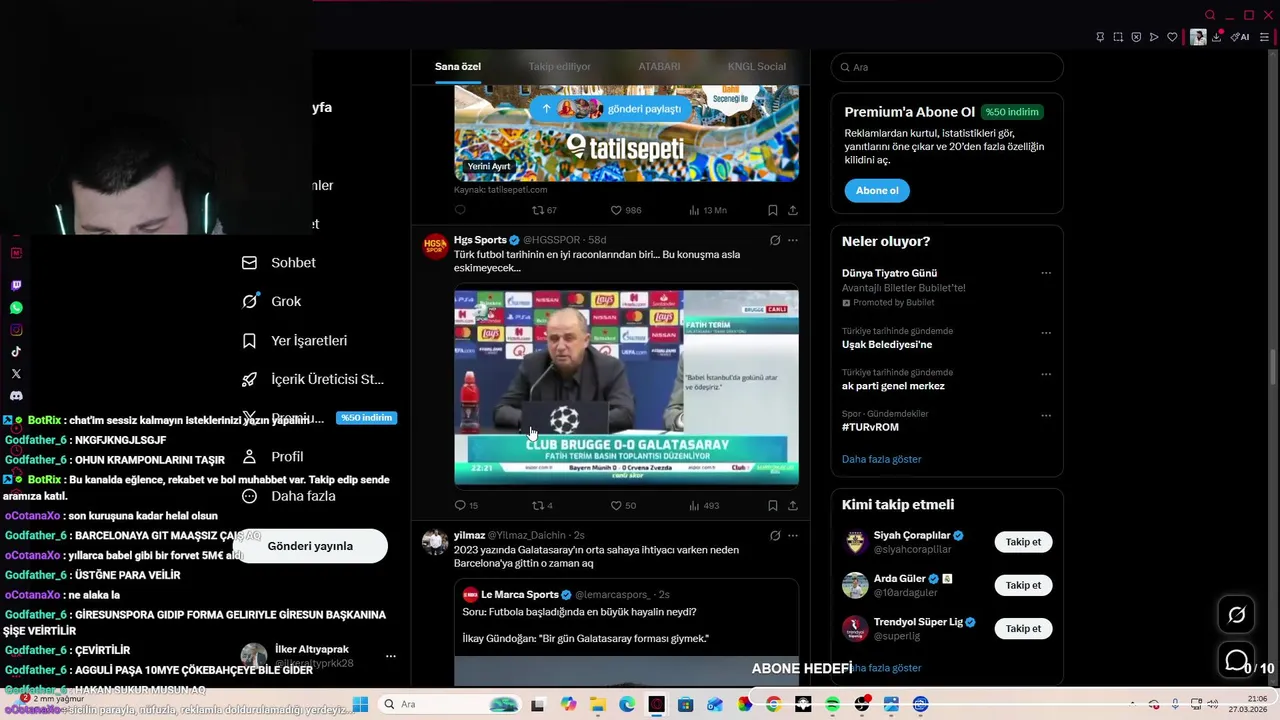Viewport: 1280px width, 720px height.
Task: Bookmark the Hgs Sports tweet
Action: click(x=773, y=506)
